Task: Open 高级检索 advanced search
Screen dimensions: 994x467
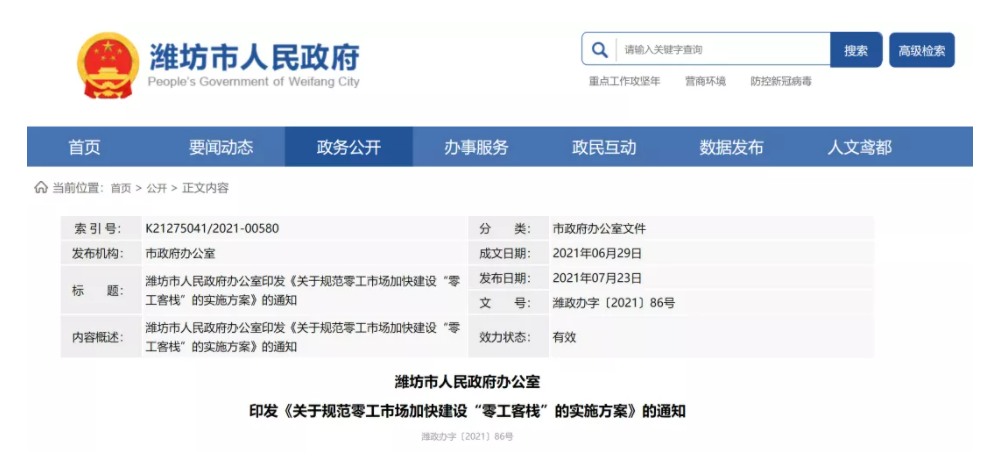Action: coord(921,50)
